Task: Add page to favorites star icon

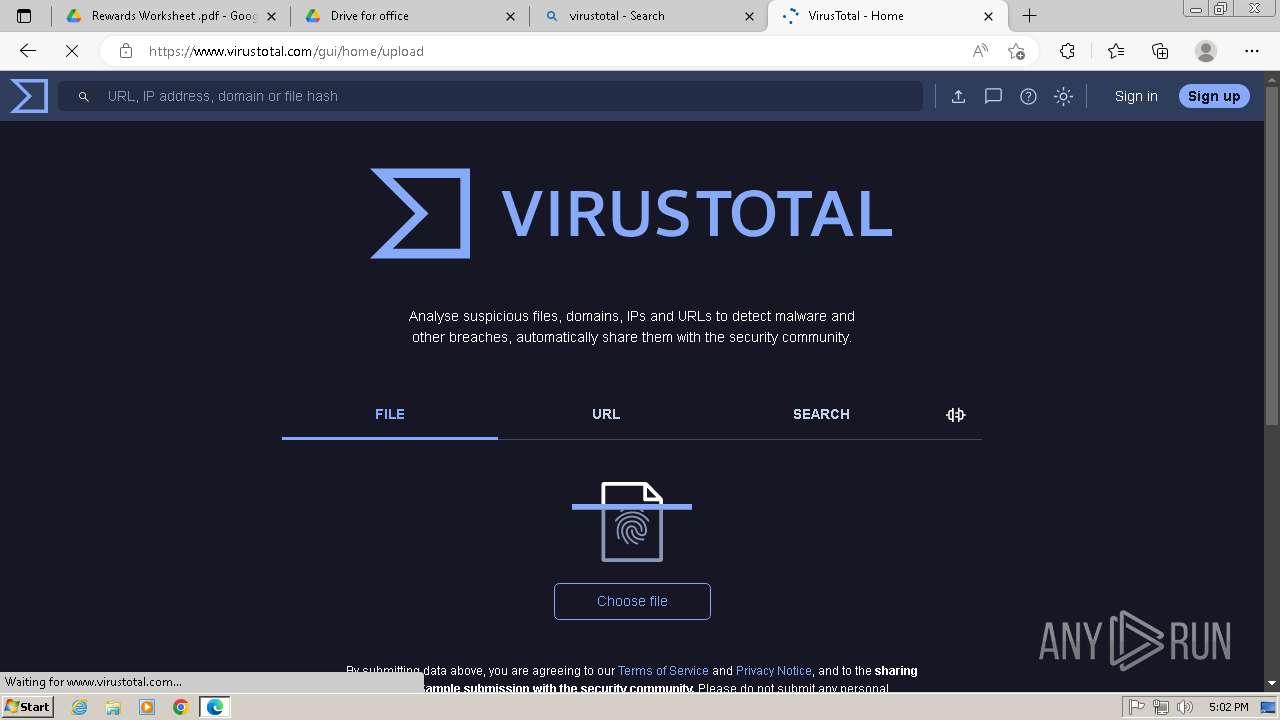Action: [1017, 51]
